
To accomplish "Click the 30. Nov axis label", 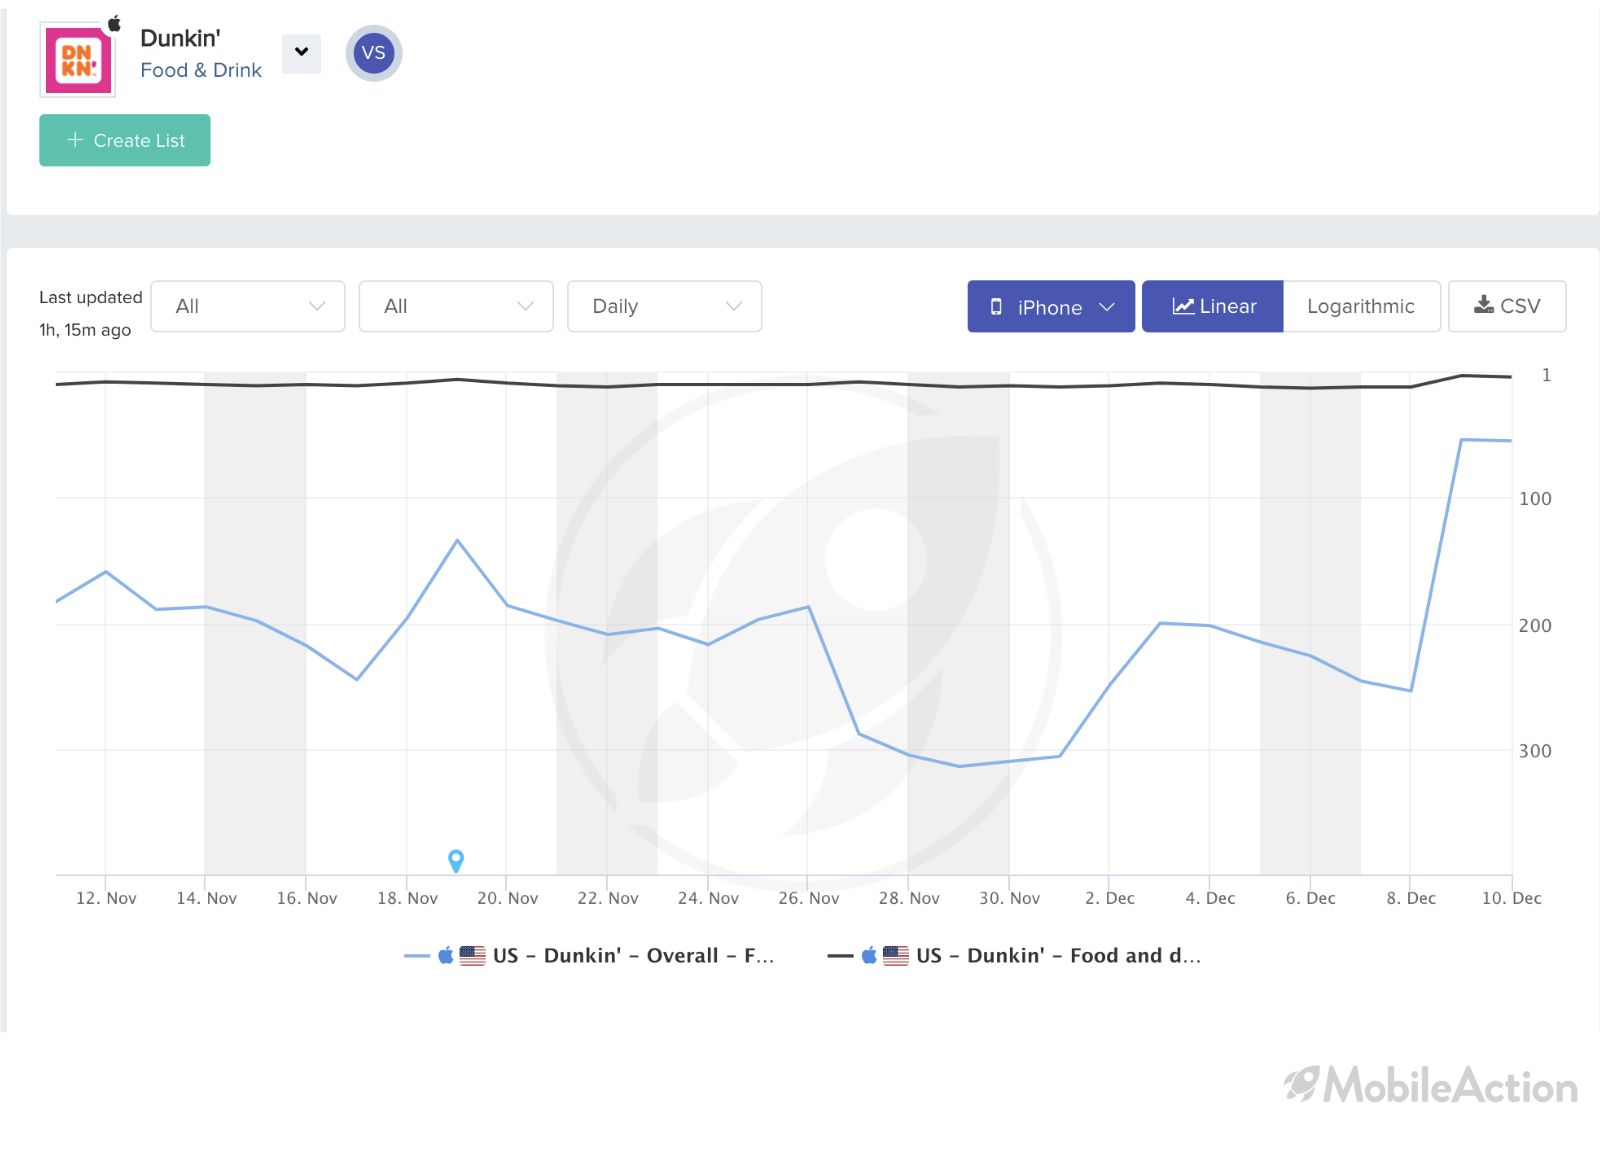I will [1010, 898].
